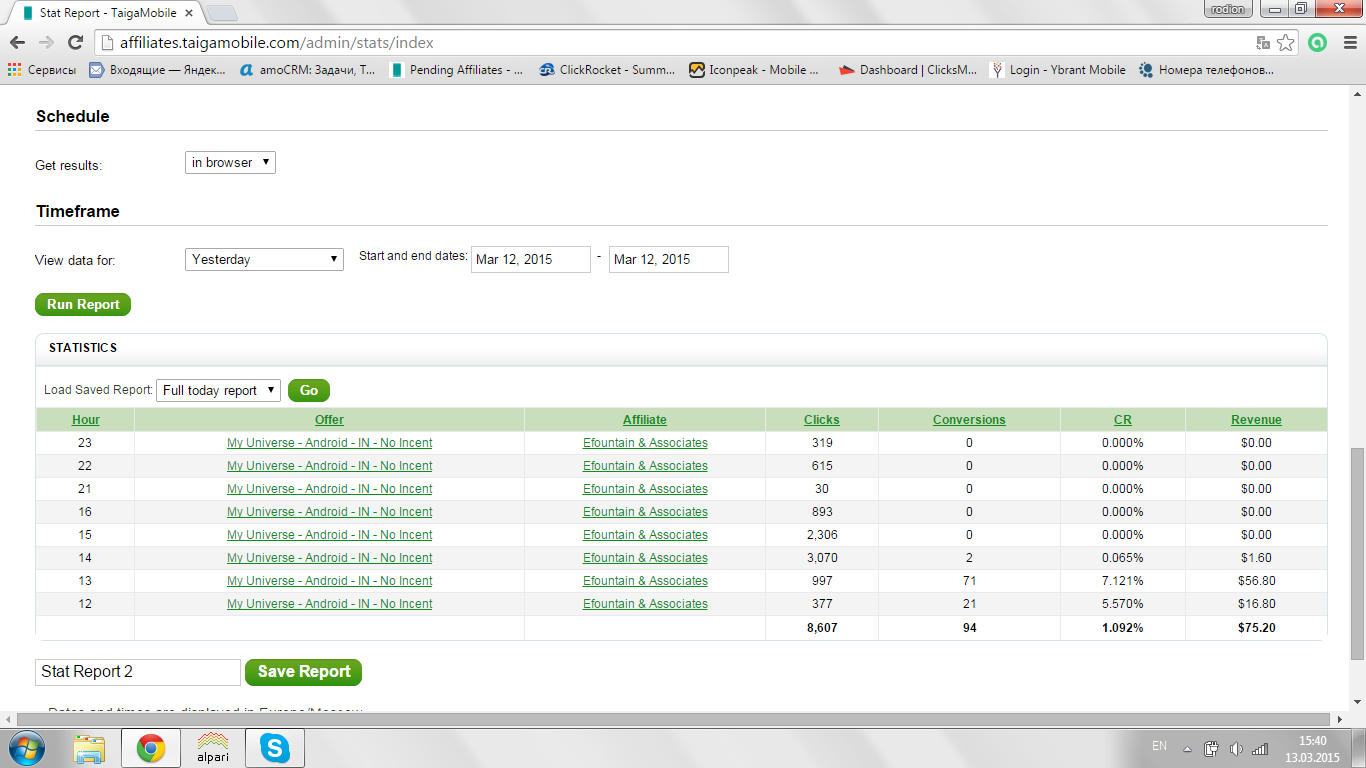Screen dimensions: 1366x768
Task: Click the Run Report button
Action: [83, 304]
